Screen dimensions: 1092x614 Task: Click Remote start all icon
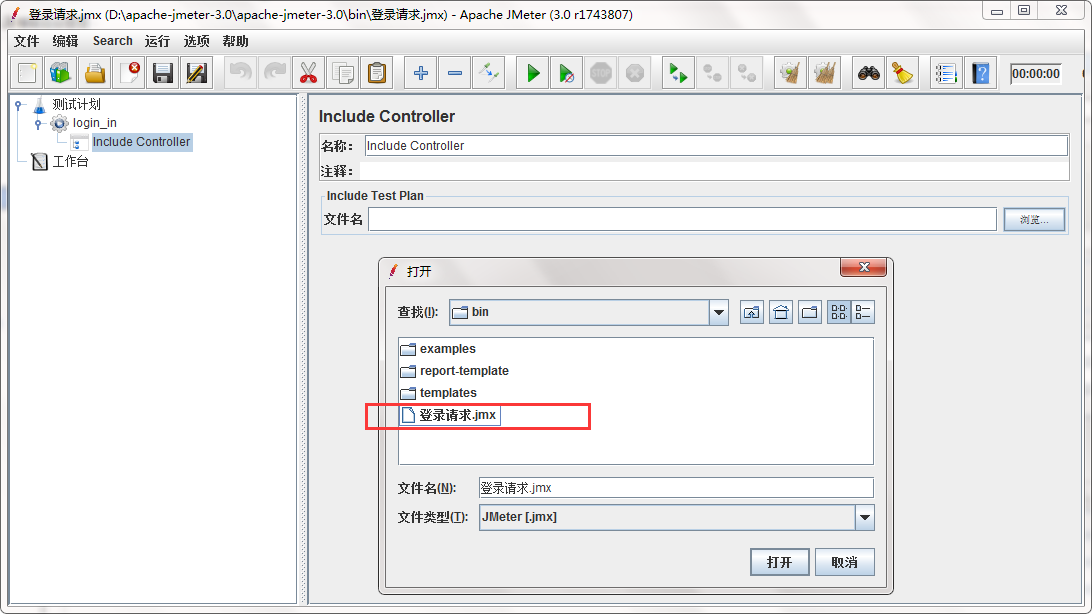(678, 72)
